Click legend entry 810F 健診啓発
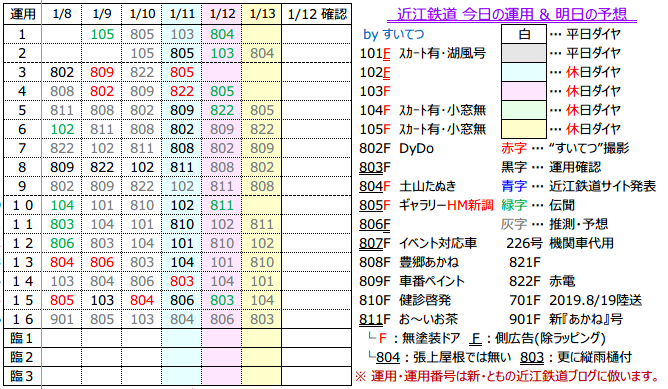Viewport: 668px width, 389px height. [405, 300]
